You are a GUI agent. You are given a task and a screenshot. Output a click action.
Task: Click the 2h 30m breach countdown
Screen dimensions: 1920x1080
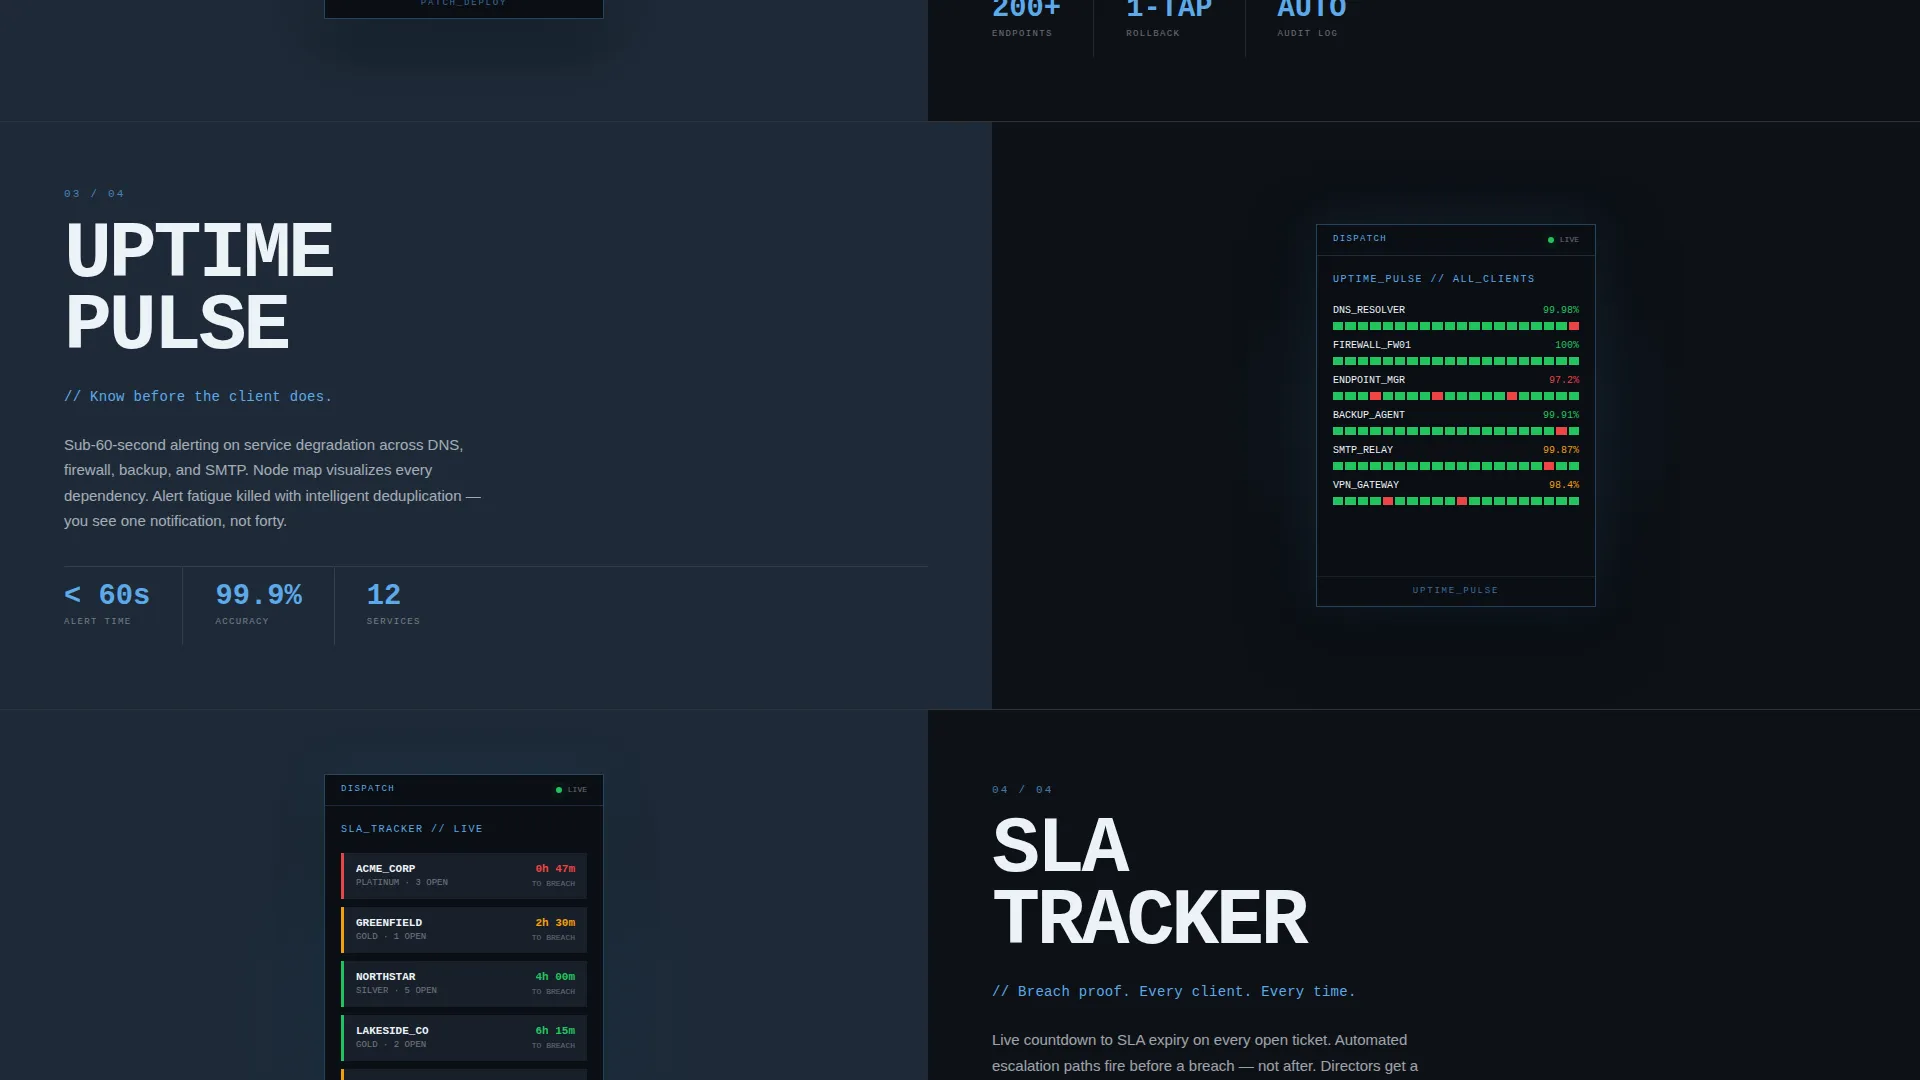pyautogui.click(x=555, y=923)
